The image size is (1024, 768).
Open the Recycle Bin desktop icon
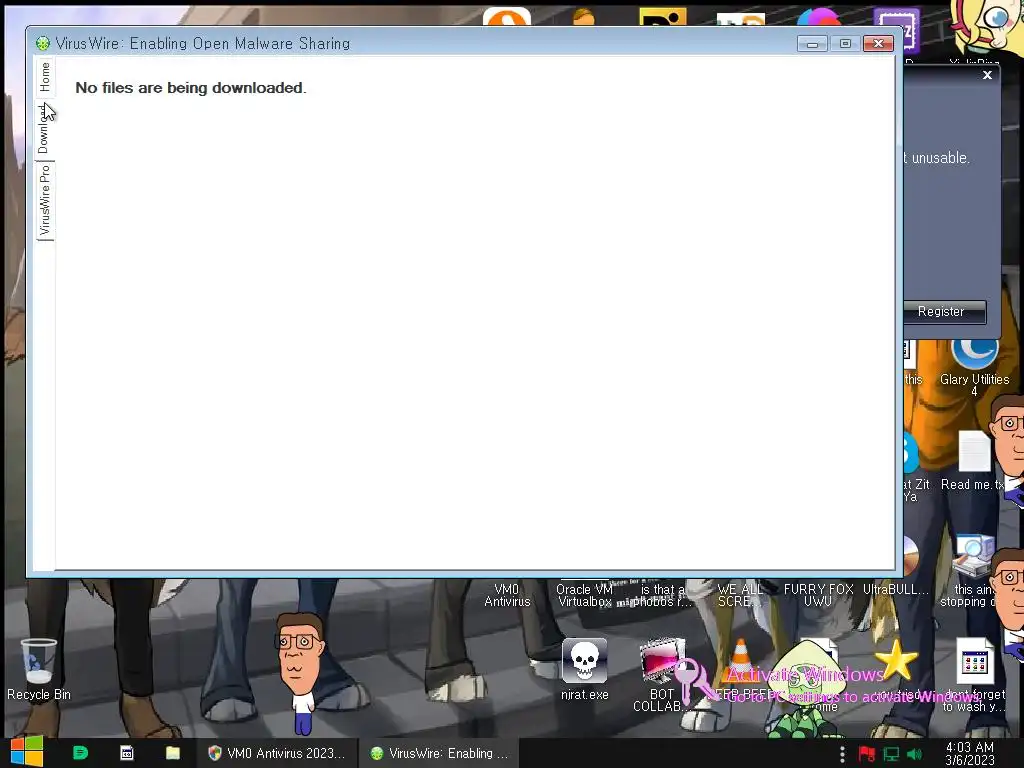39,669
